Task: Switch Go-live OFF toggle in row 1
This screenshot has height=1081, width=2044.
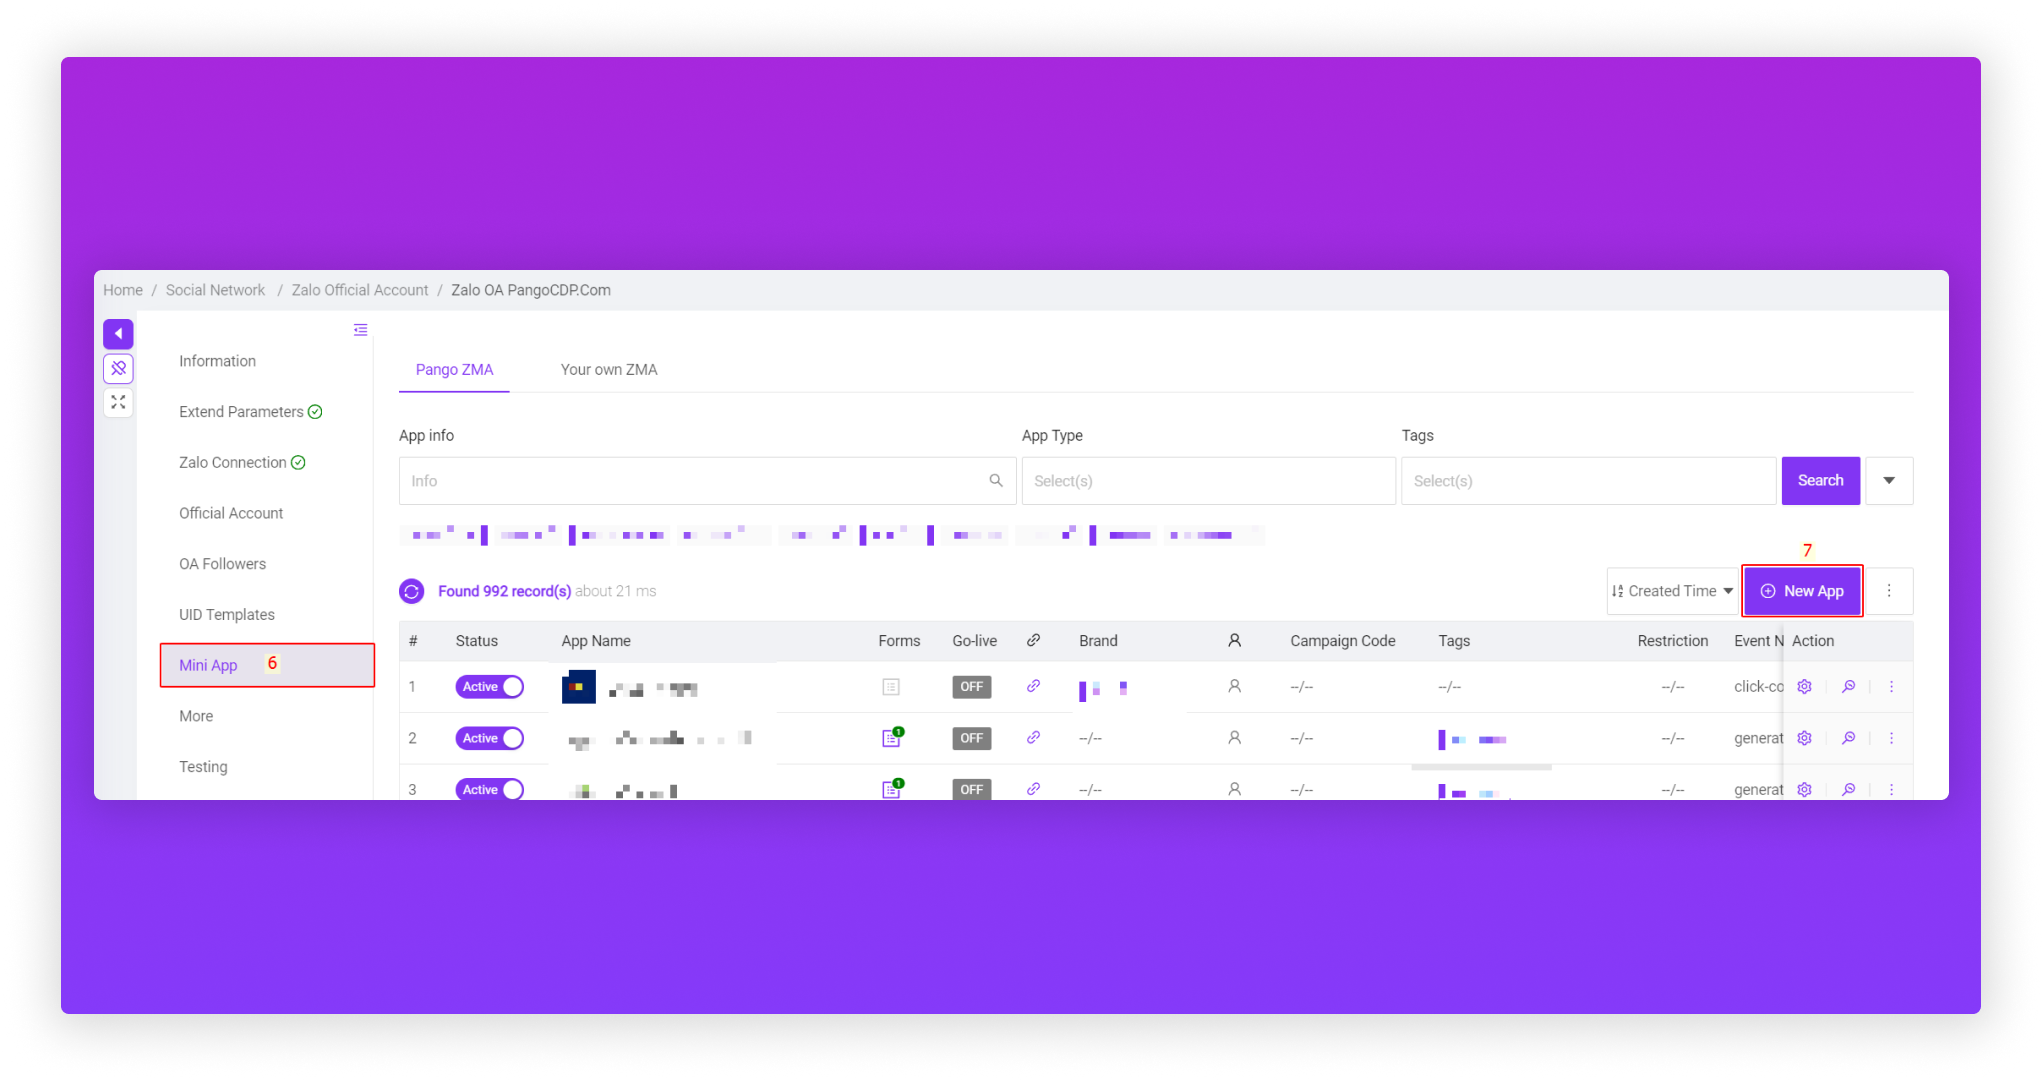Action: pos(971,687)
